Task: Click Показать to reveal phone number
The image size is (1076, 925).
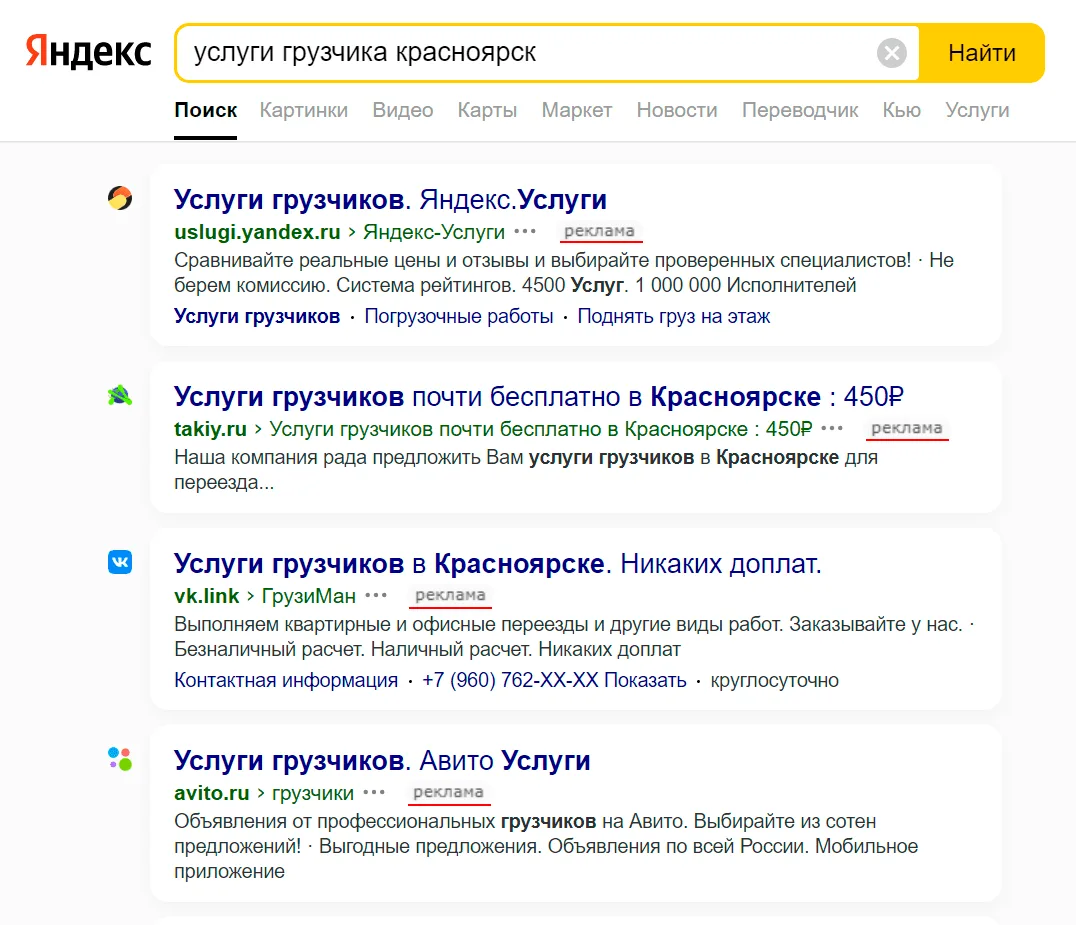Action: [645, 680]
